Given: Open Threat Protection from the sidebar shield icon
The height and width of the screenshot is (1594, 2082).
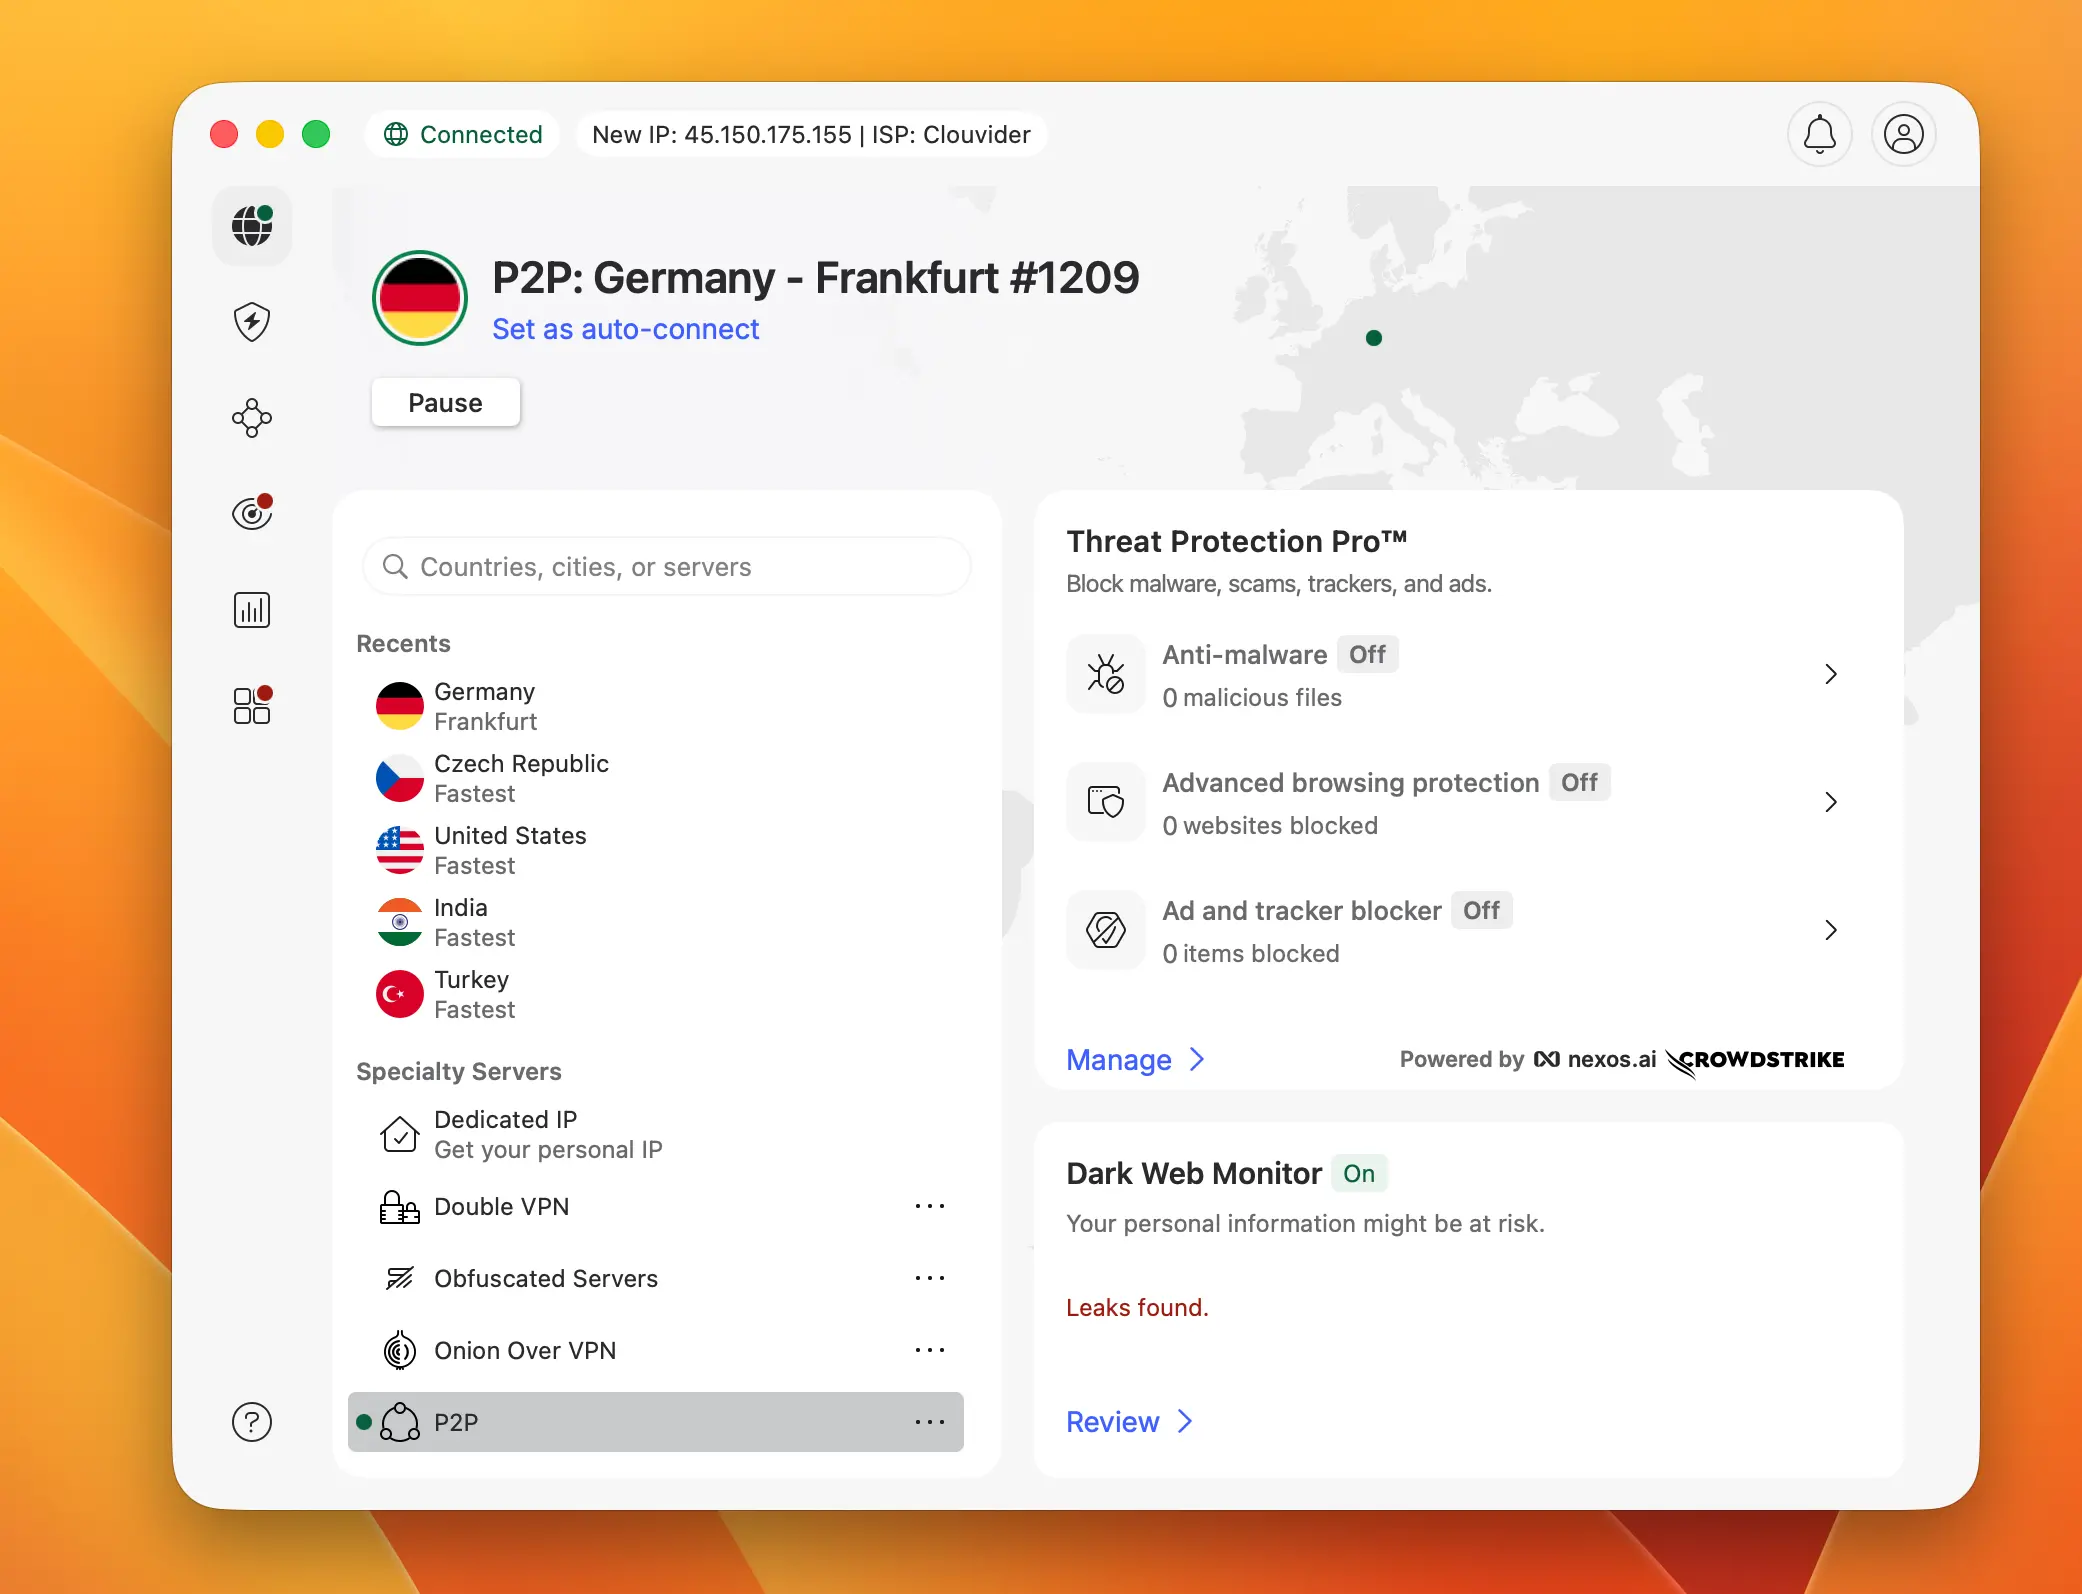Looking at the screenshot, I should tap(251, 322).
